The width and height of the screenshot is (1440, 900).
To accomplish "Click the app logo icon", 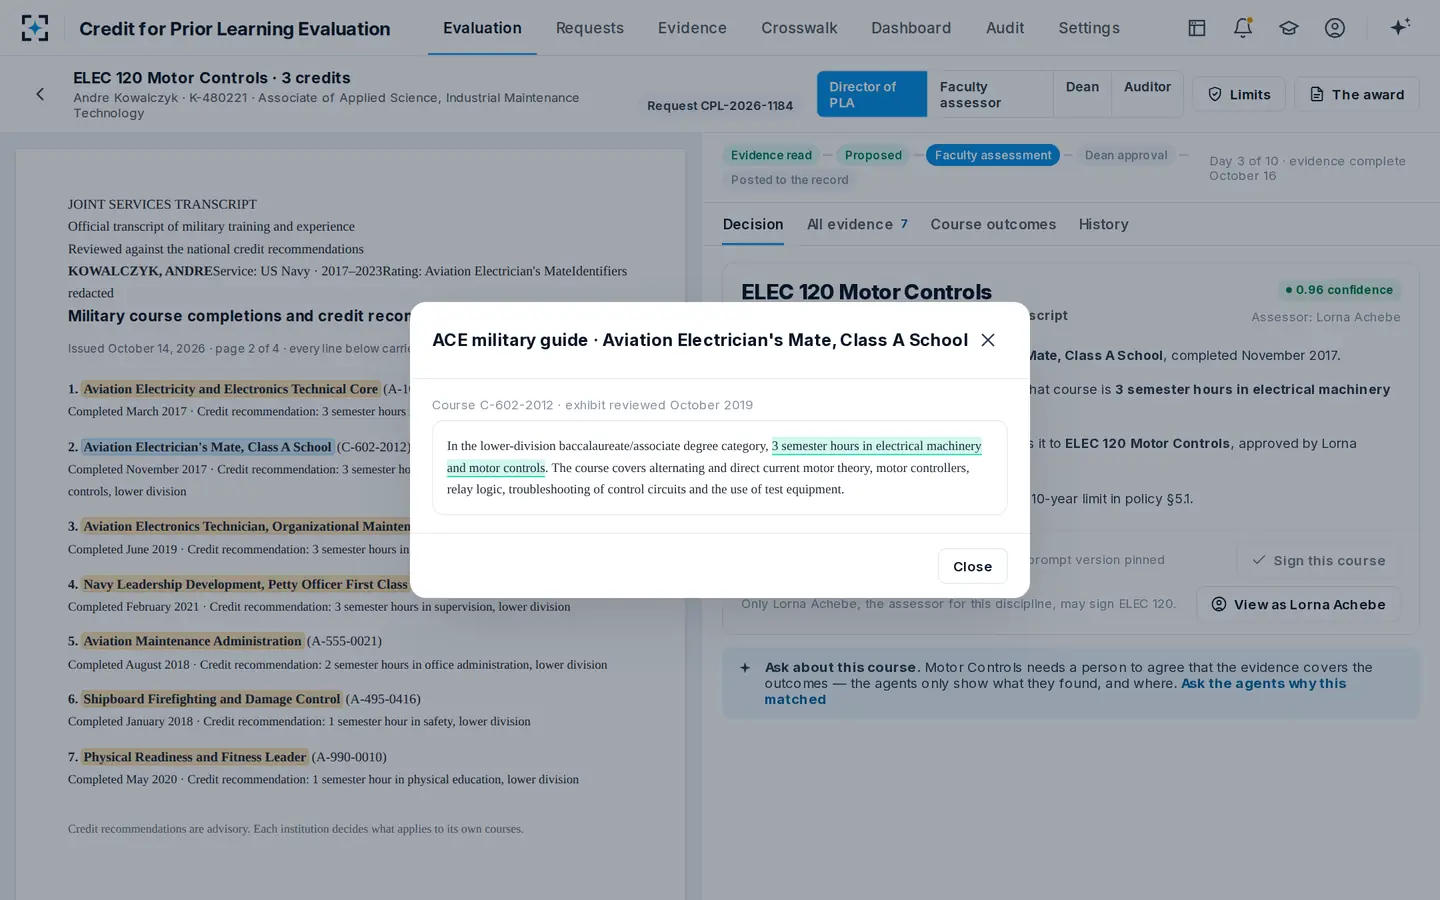I will pyautogui.click(x=35, y=28).
